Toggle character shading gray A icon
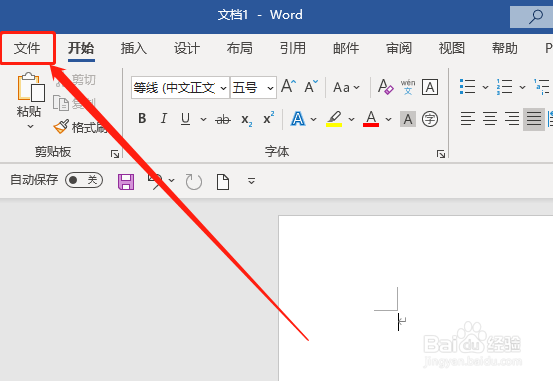Screen dimensions: 553x381 coord(408,119)
